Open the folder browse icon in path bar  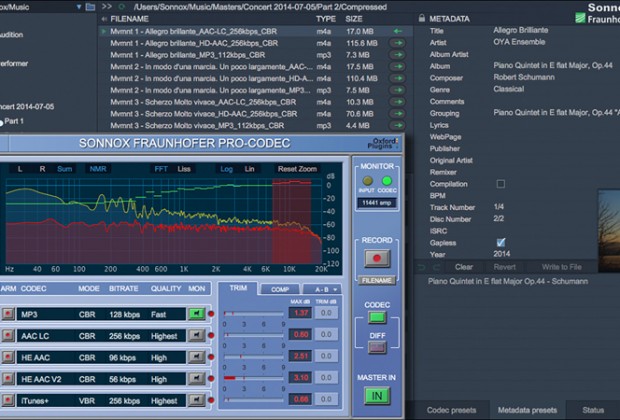tap(90, 7)
